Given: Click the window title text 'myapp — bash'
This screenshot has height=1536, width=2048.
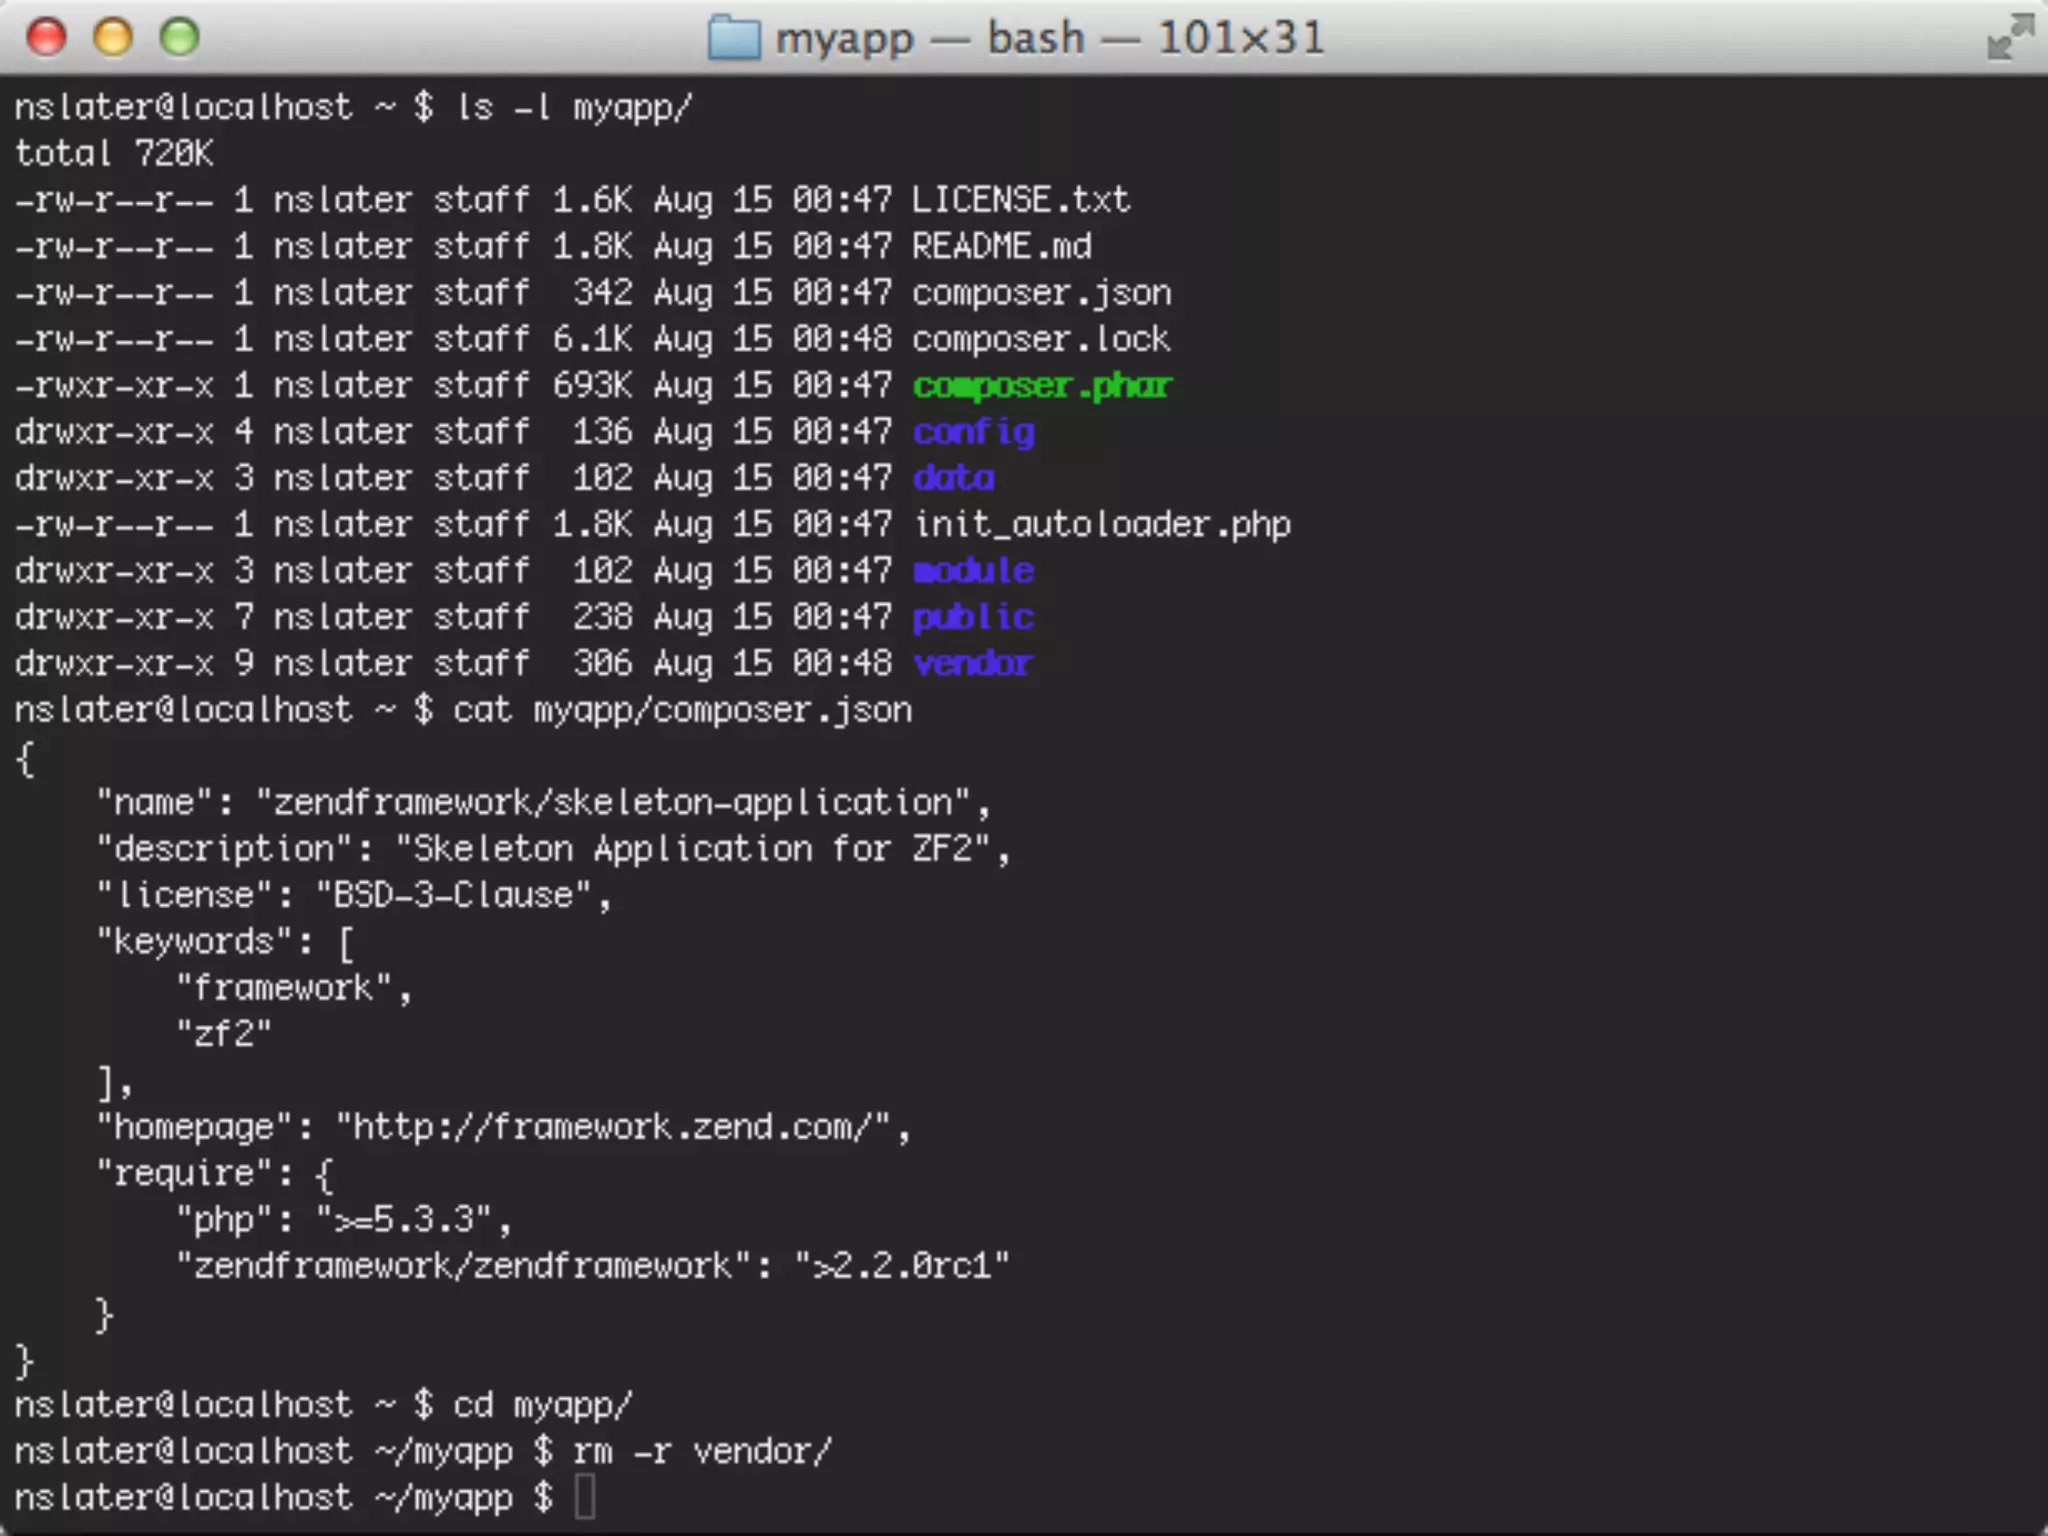Looking at the screenshot, I should (930, 38).
